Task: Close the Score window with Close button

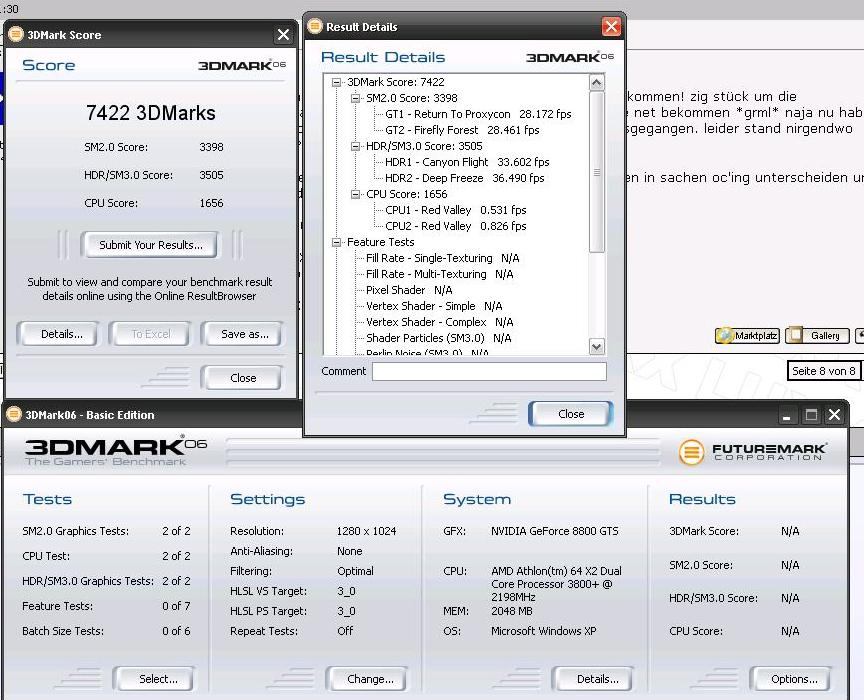Action: 243,378
